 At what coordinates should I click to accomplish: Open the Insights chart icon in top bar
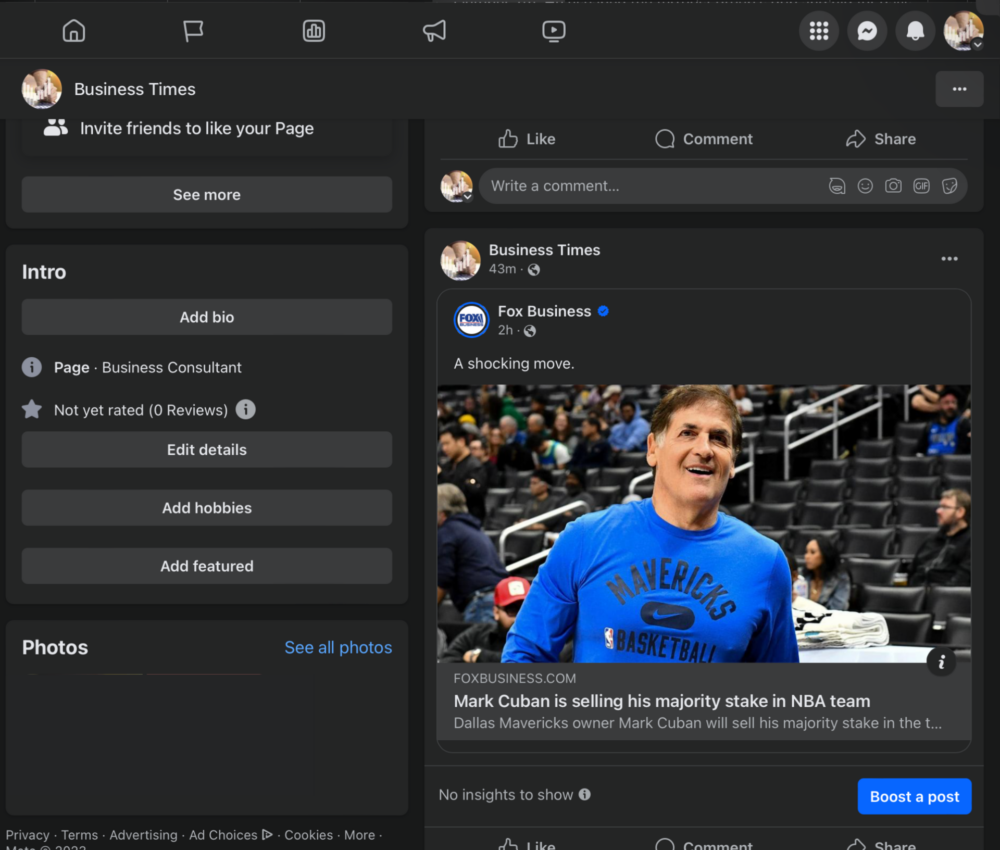[314, 31]
